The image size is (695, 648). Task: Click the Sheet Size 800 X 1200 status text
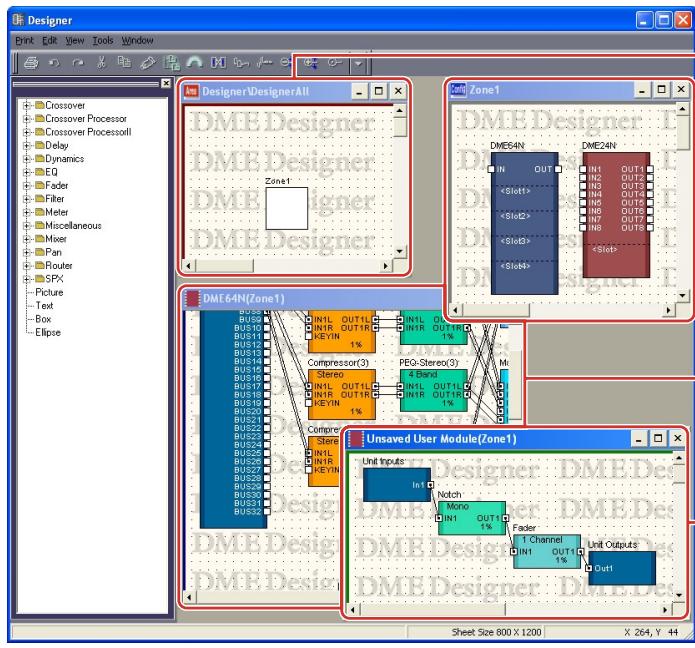(496, 632)
